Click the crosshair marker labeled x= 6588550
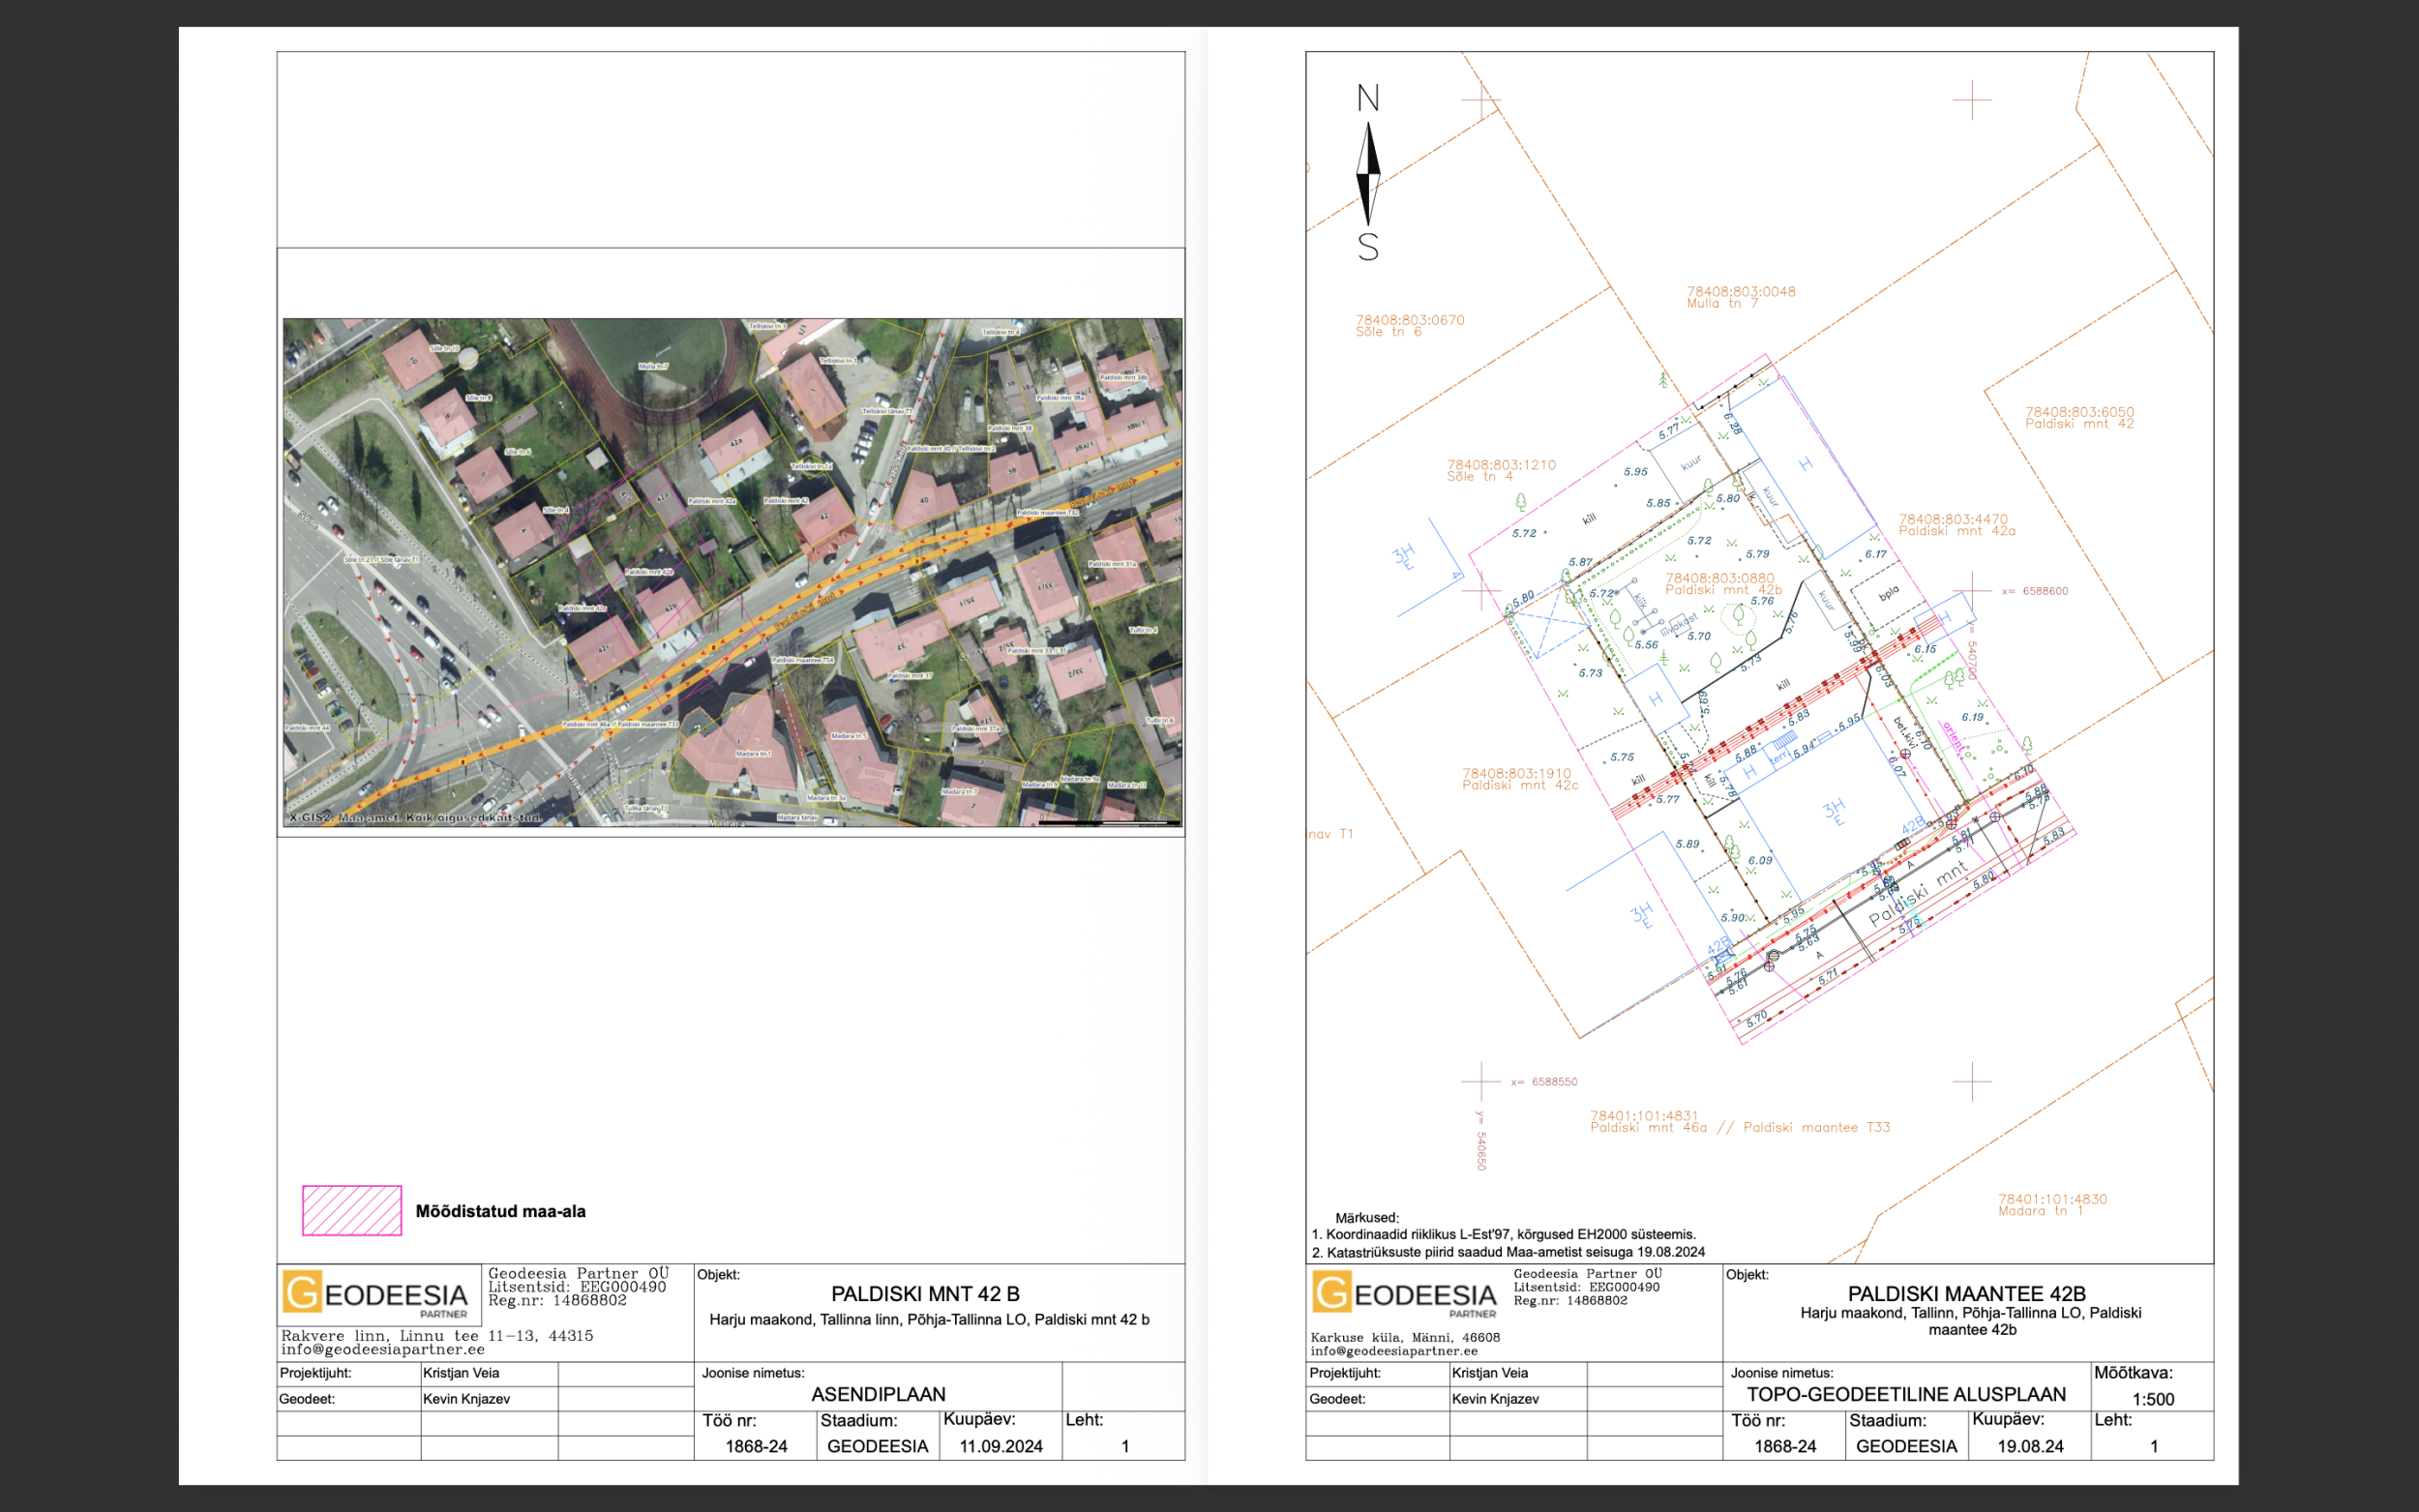This screenshot has width=2419, height=1512. click(1481, 1081)
